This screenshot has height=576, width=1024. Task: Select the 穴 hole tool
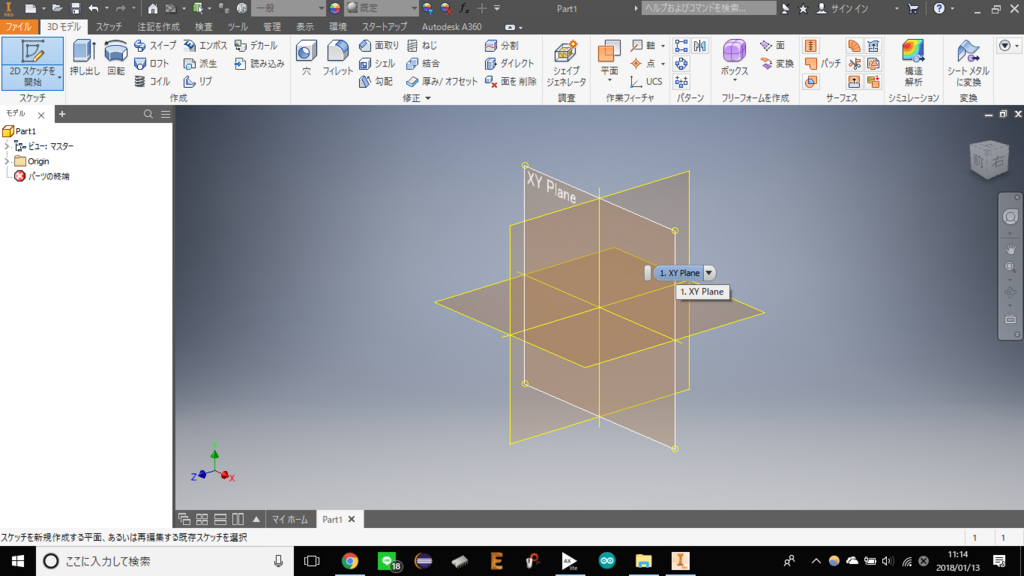(306, 57)
